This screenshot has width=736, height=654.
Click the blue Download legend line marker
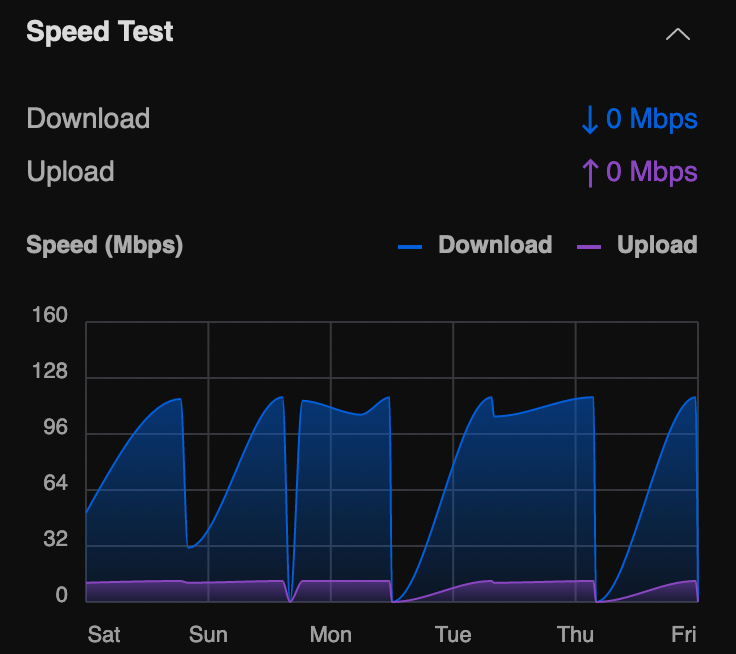pos(410,246)
